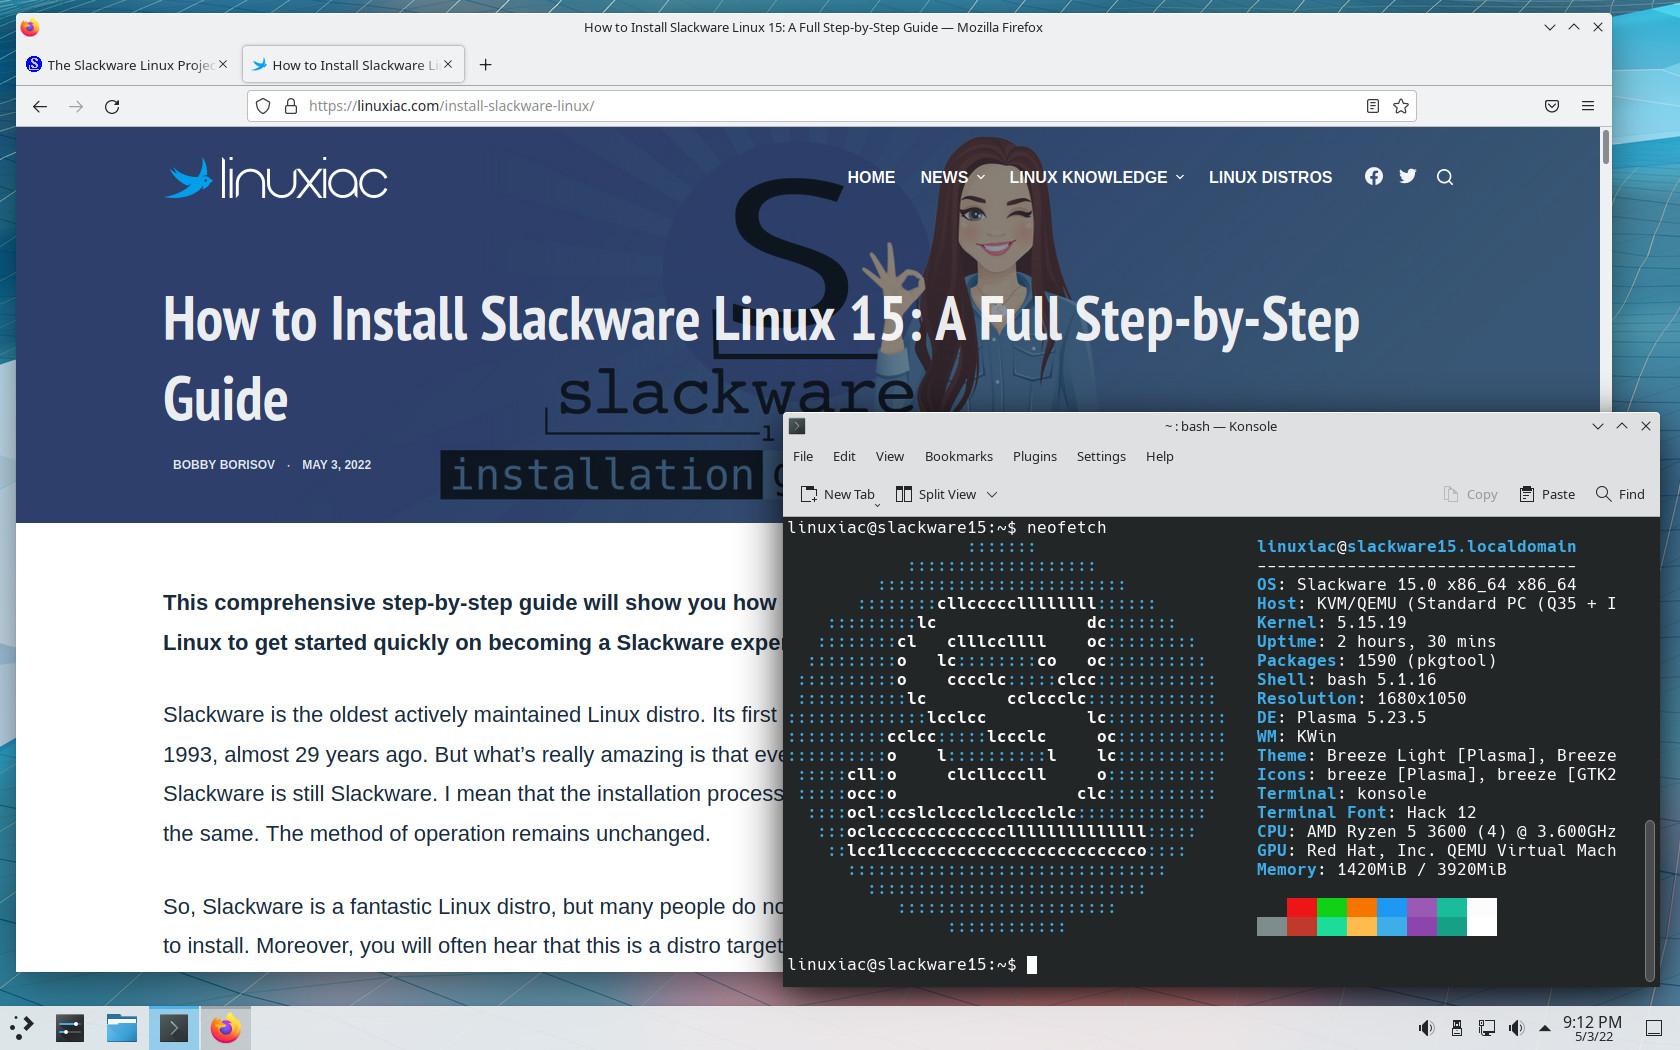Viewport: 1680px width, 1050px height.
Task: Click Split View in Konsole toolbar
Action: coord(936,494)
